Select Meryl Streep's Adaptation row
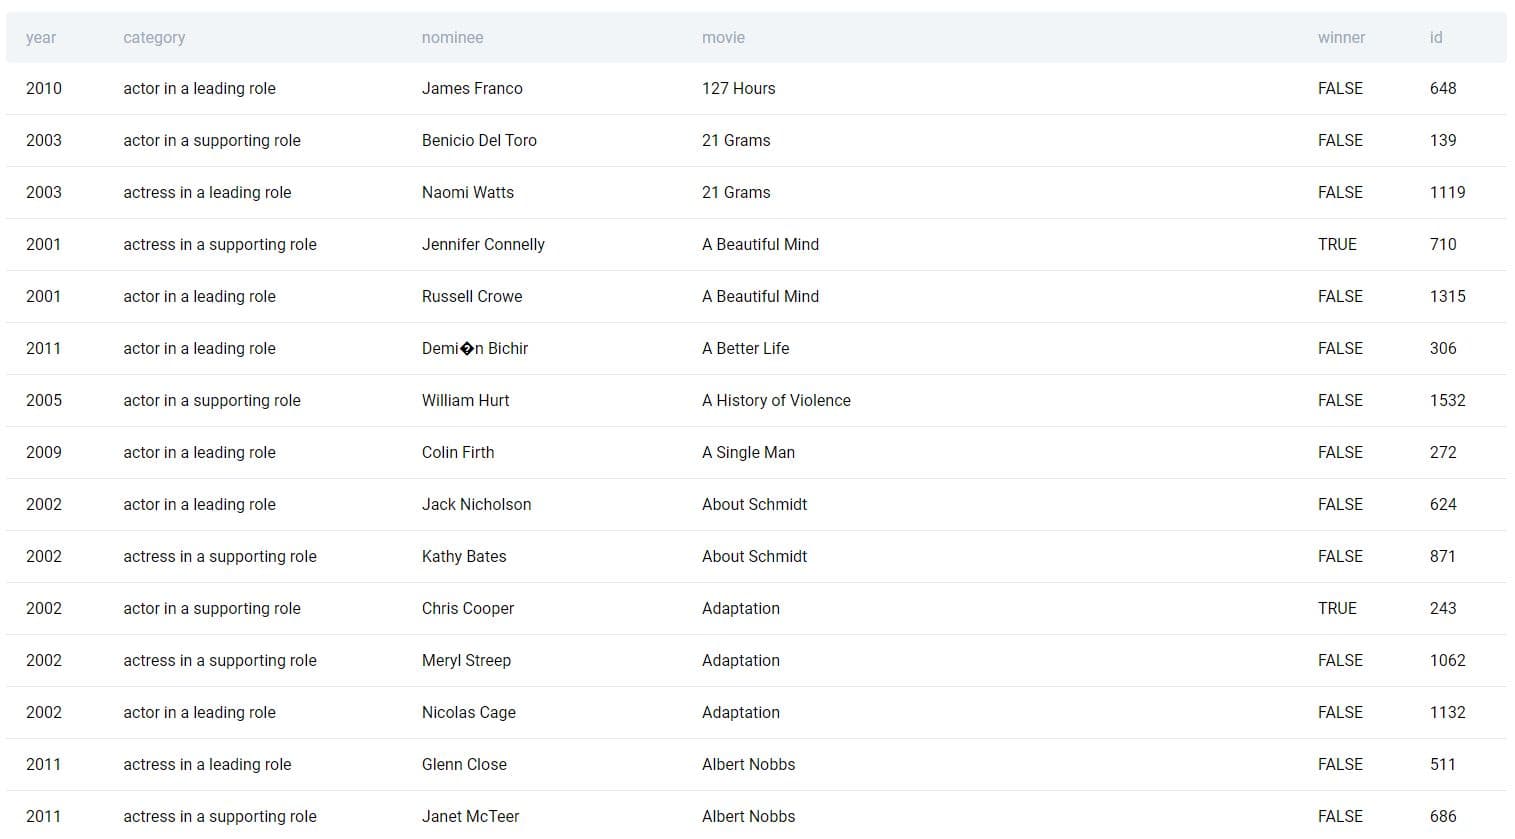Screen dimensions: 1515x839 click(x=466, y=660)
